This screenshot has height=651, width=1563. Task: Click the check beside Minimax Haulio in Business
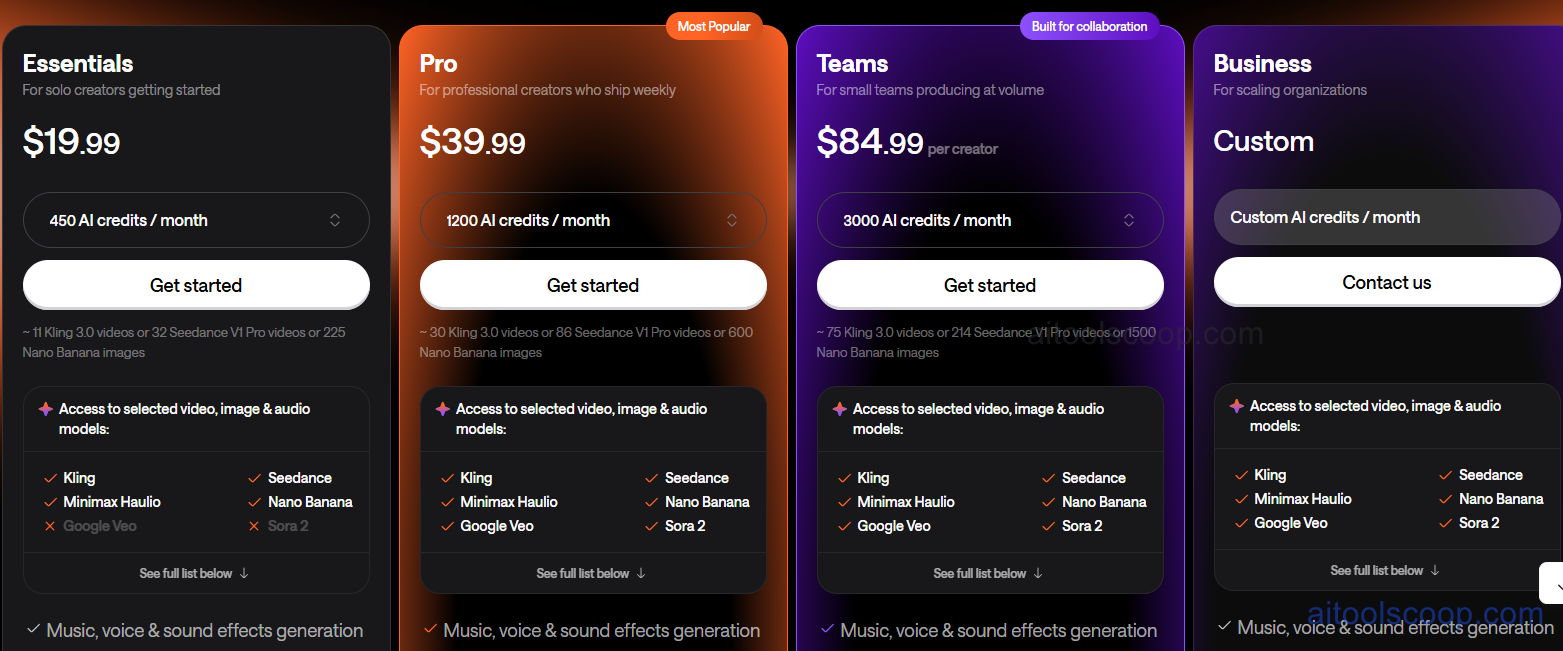coord(1241,498)
